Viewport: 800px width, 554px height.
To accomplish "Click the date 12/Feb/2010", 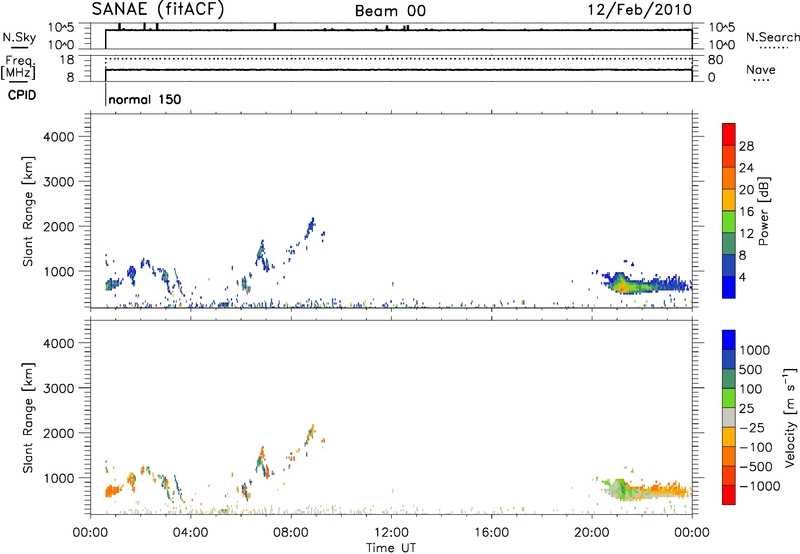I will (x=640, y=9).
